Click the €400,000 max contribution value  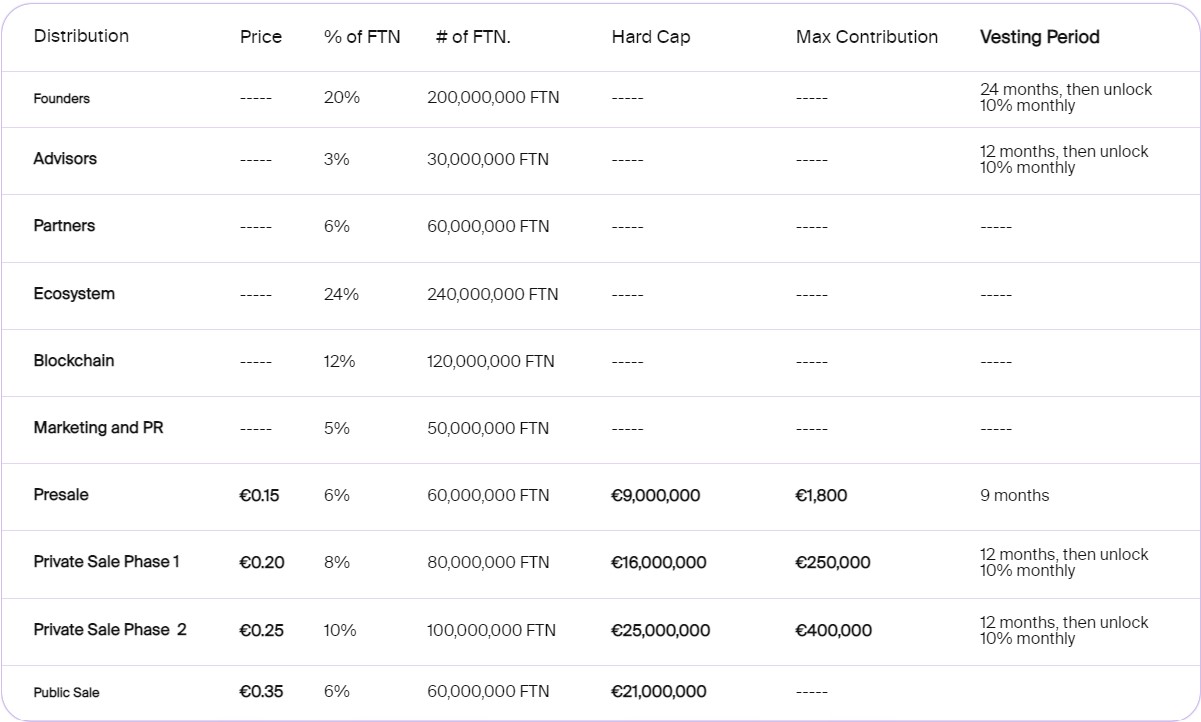(833, 630)
